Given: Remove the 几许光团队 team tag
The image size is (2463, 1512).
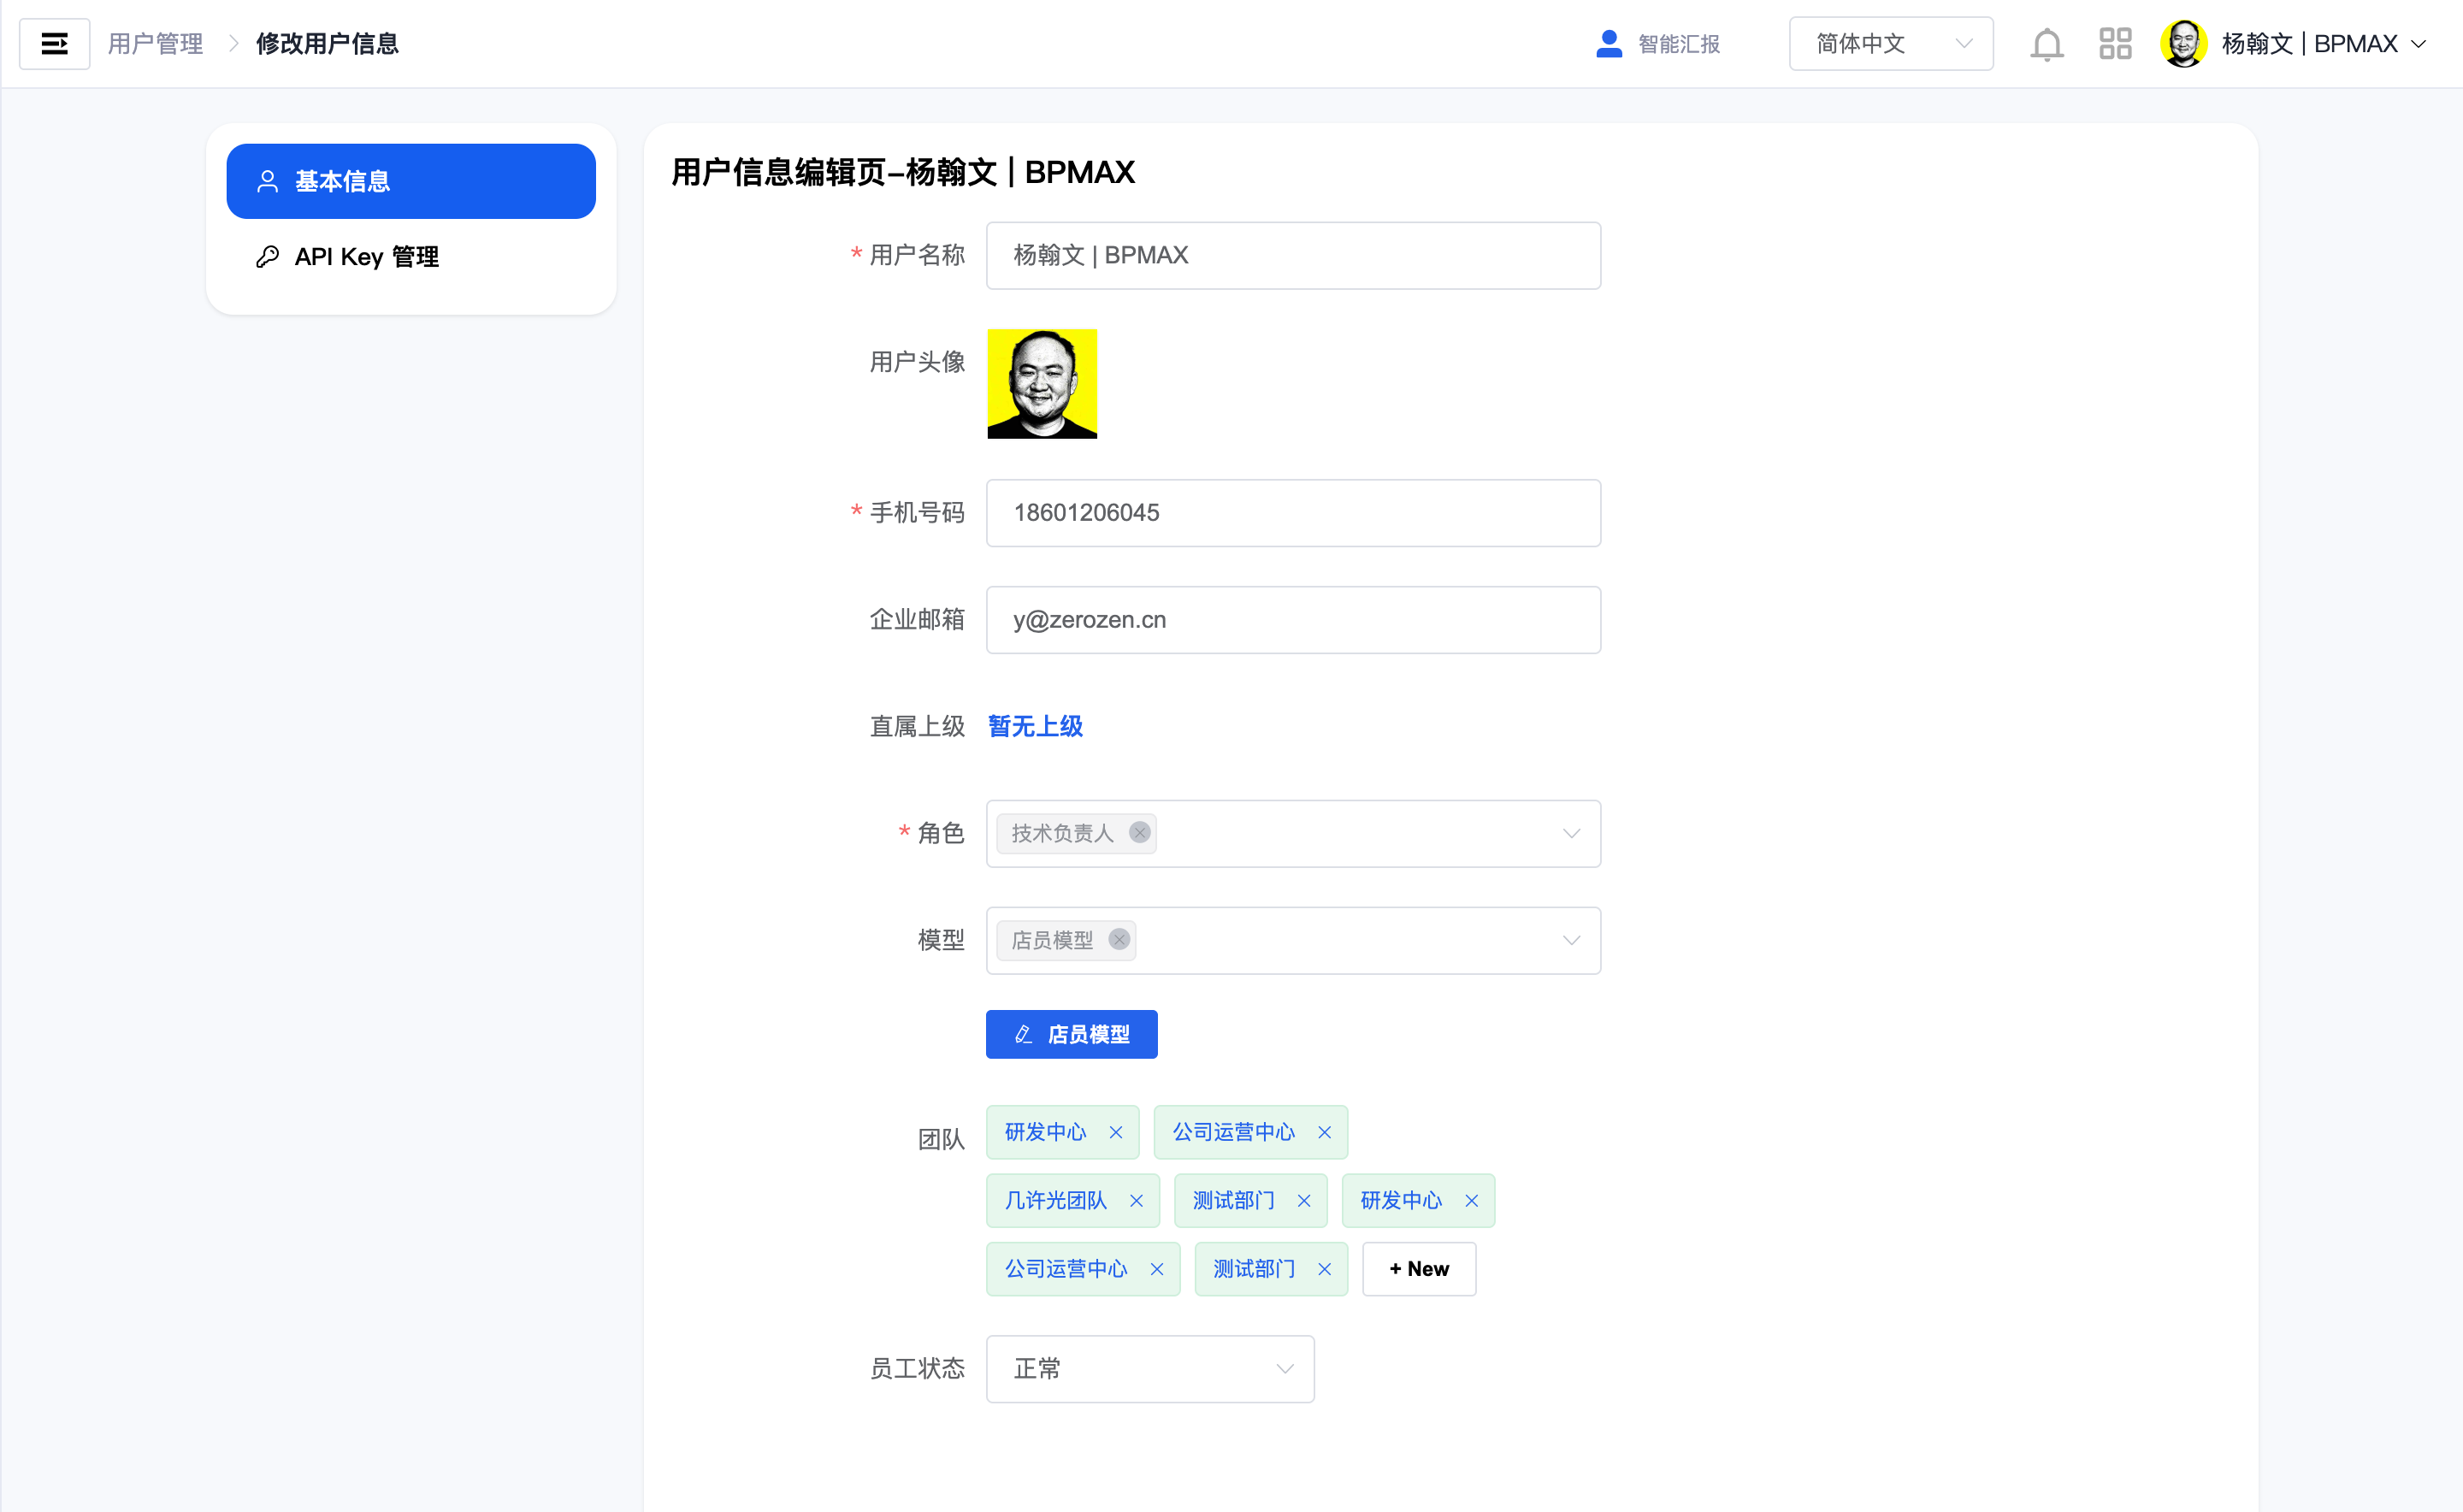Looking at the screenshot, I should click(x=1136, y=1201).
